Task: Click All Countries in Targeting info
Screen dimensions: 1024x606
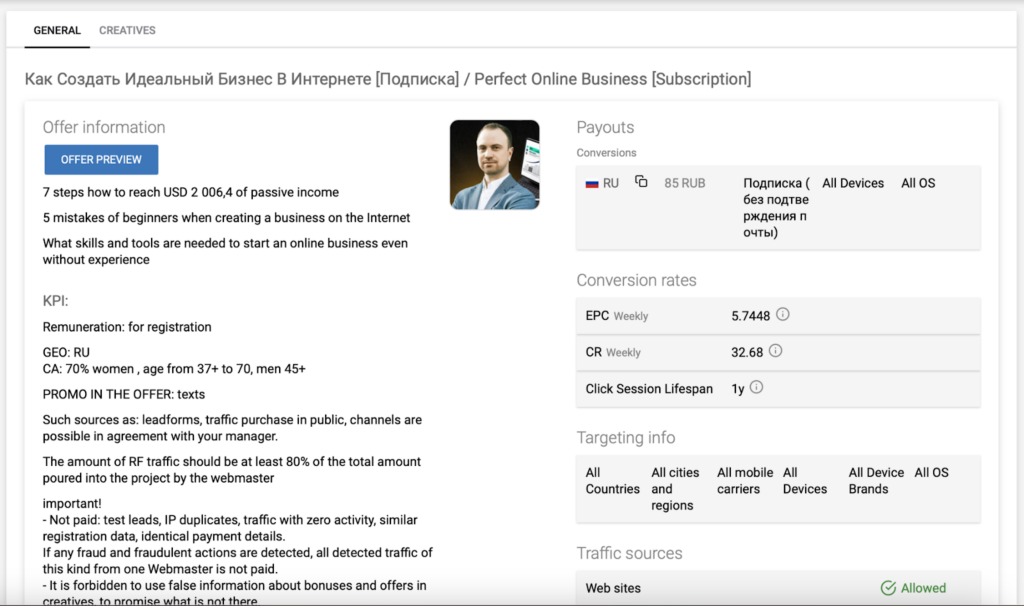Action: pyautogui.click(x=613, y=481)
